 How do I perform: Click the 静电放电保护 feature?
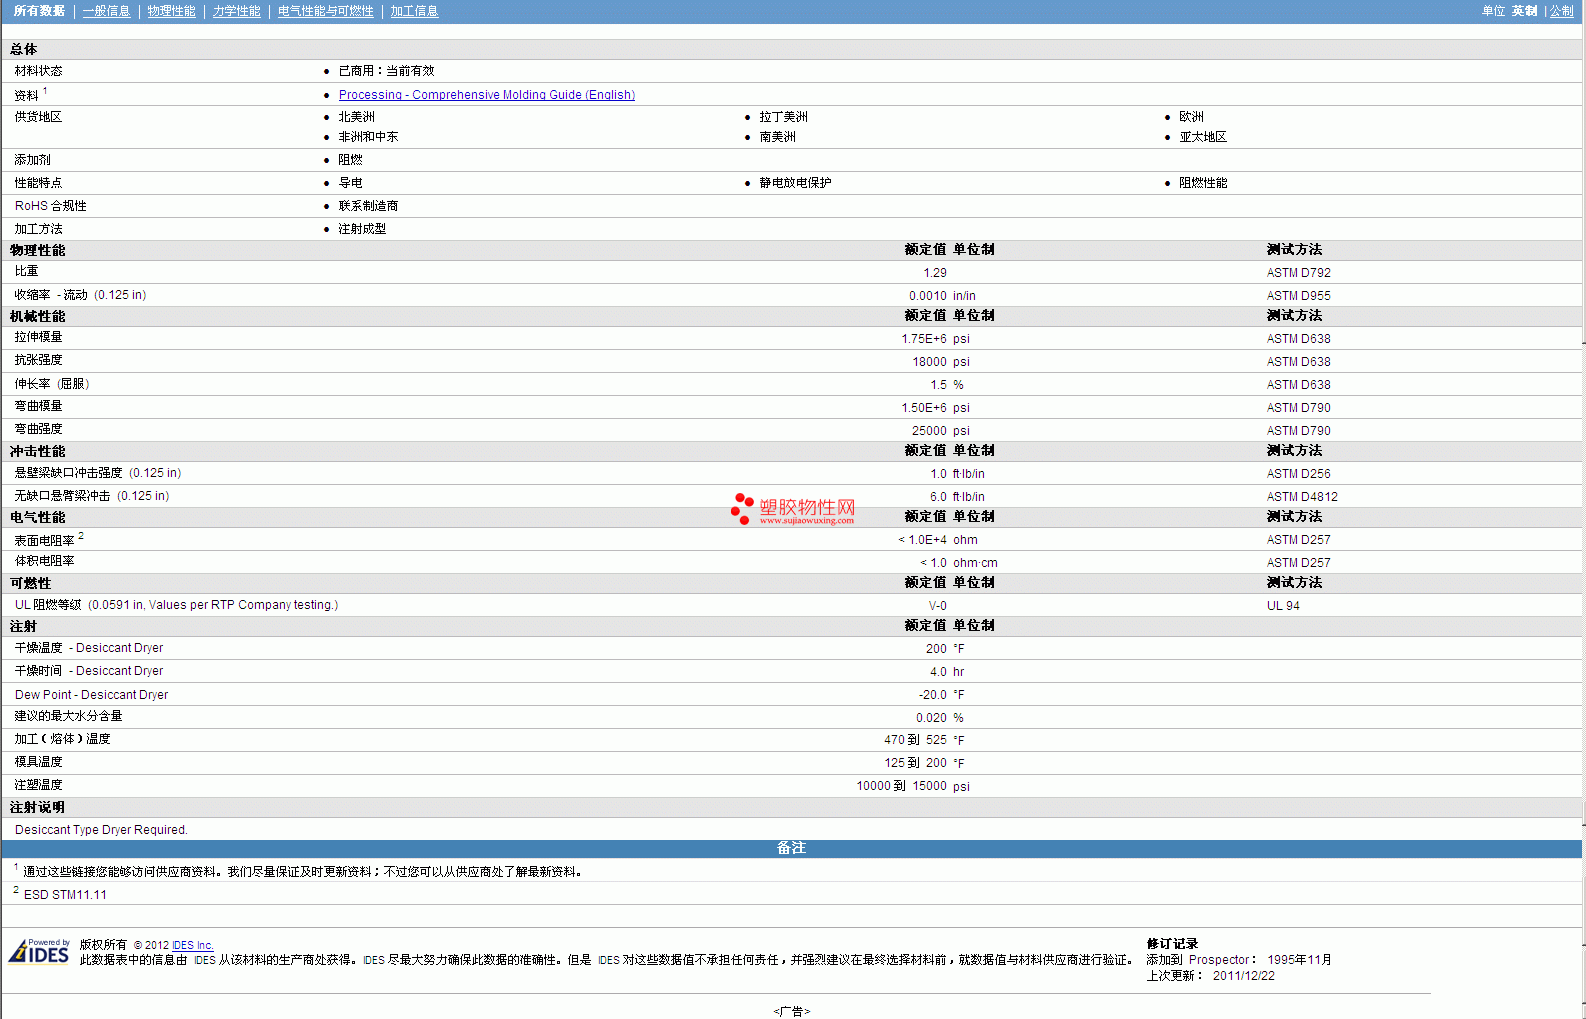(795, 183)
